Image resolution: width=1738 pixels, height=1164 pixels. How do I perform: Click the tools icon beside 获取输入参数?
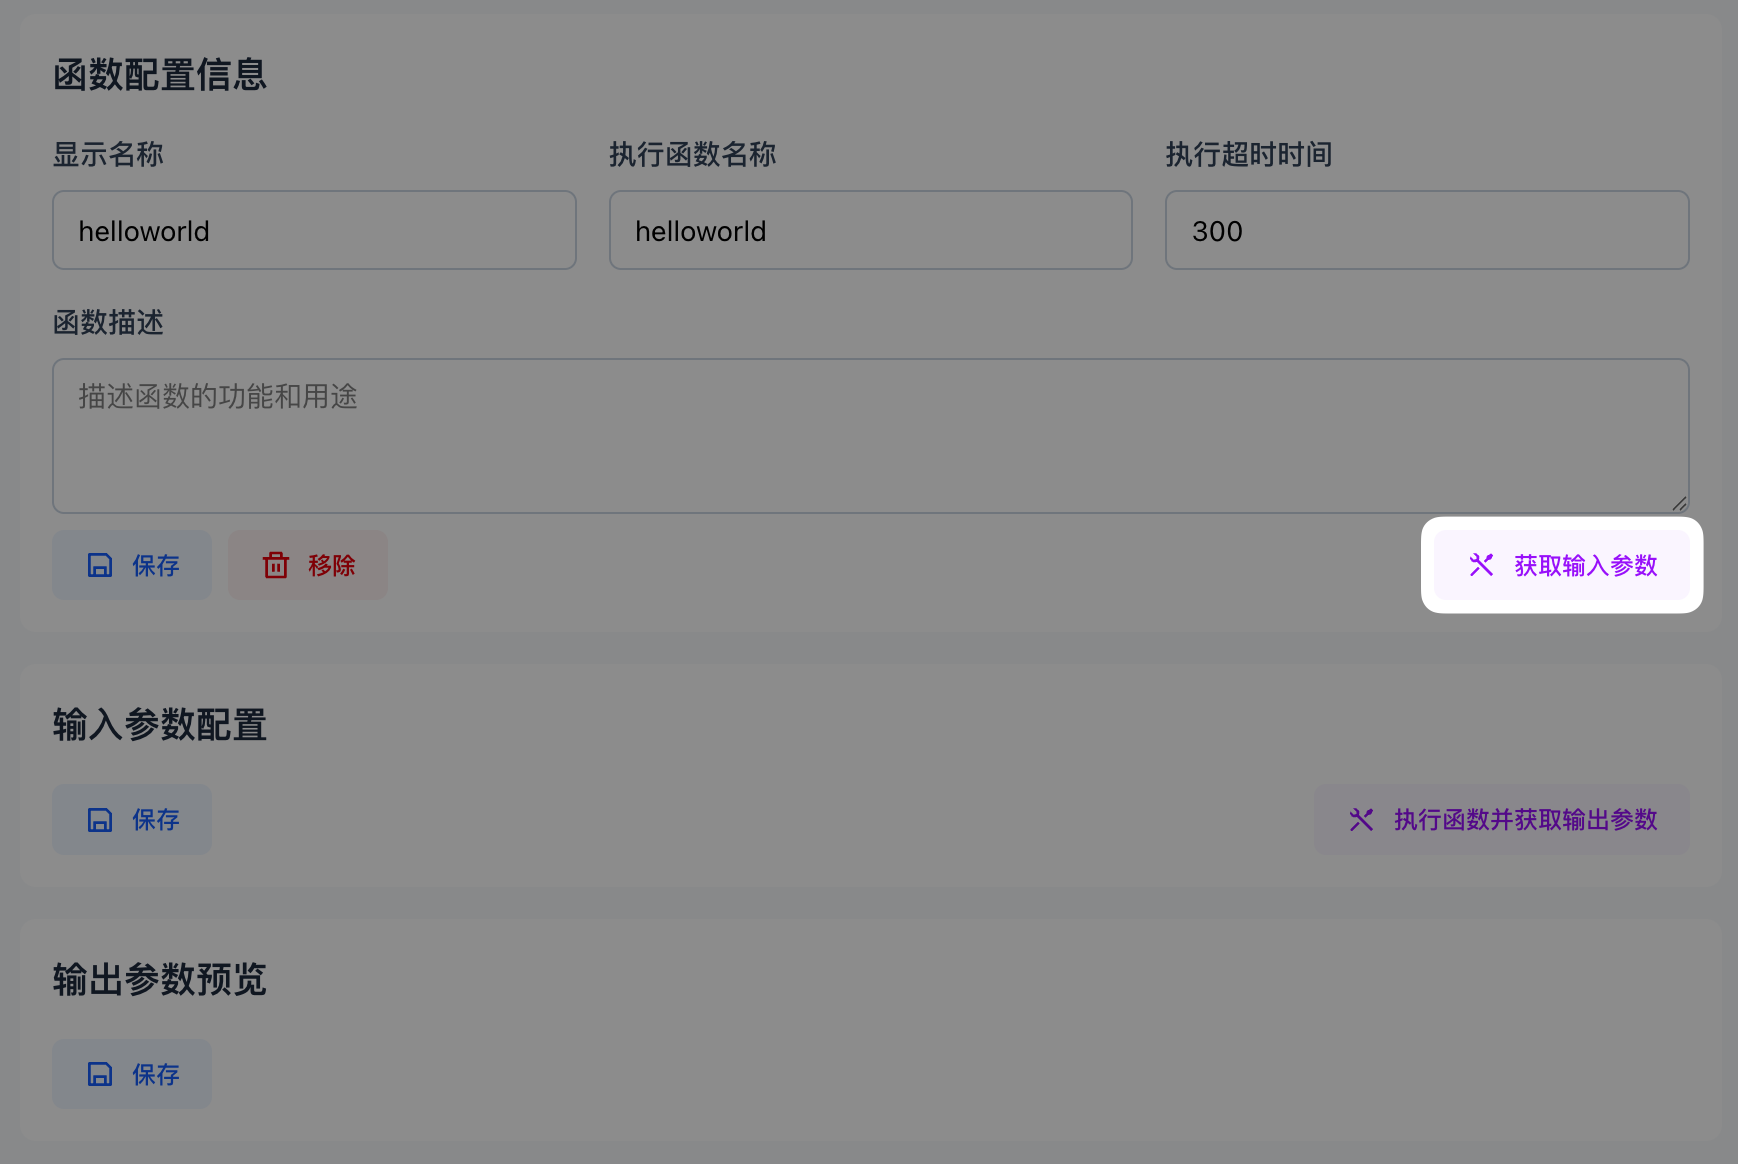point(1481,565)
